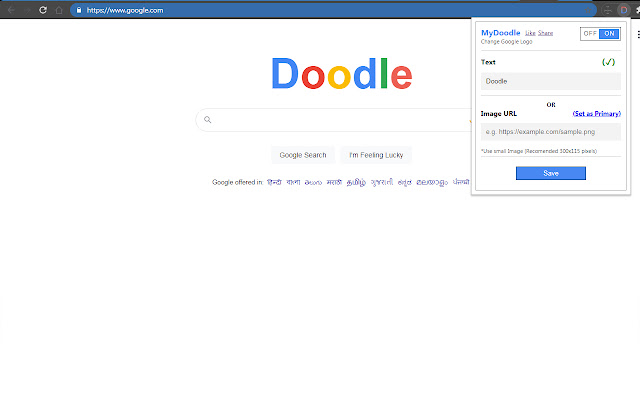The width and height of the screenshot is (640, 400).
Task: Click the Google Search button
Action: (303, 155)
